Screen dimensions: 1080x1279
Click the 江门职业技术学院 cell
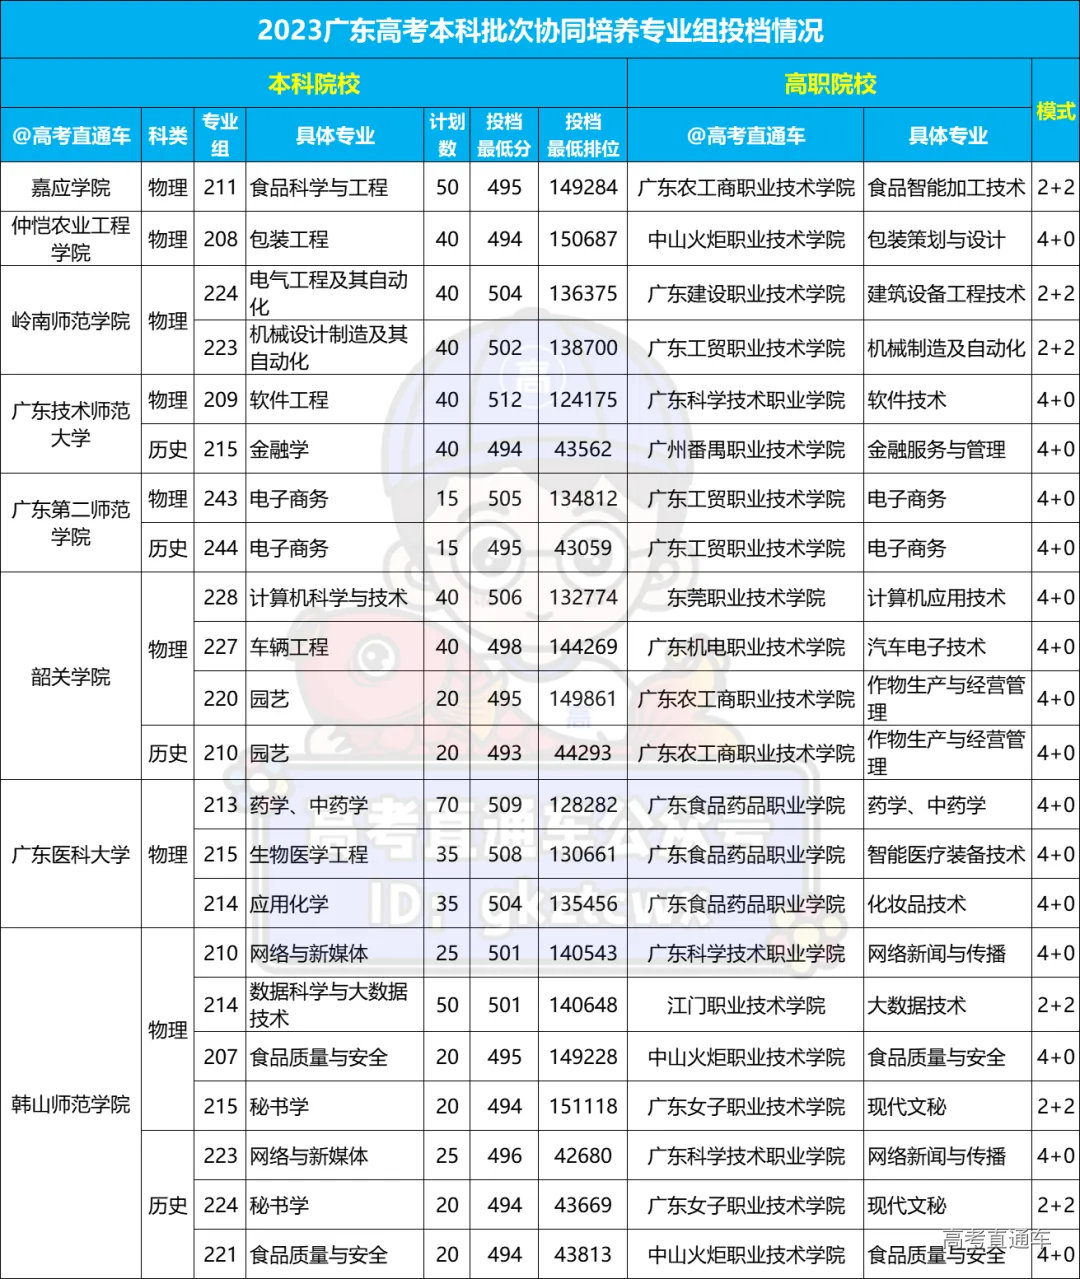pyautogui.click(x=745, y=1005)
